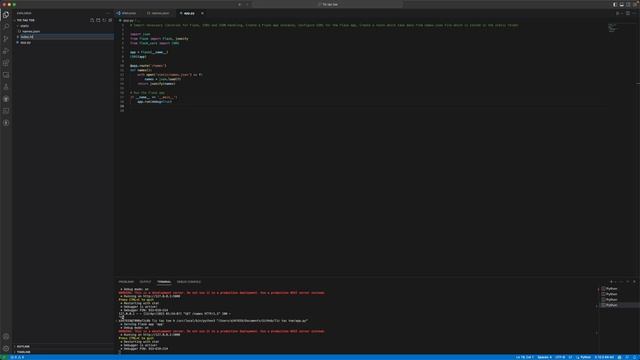The image size is (640, 360).
Task: Open the Search view in the activity bar
Action: 6,27
